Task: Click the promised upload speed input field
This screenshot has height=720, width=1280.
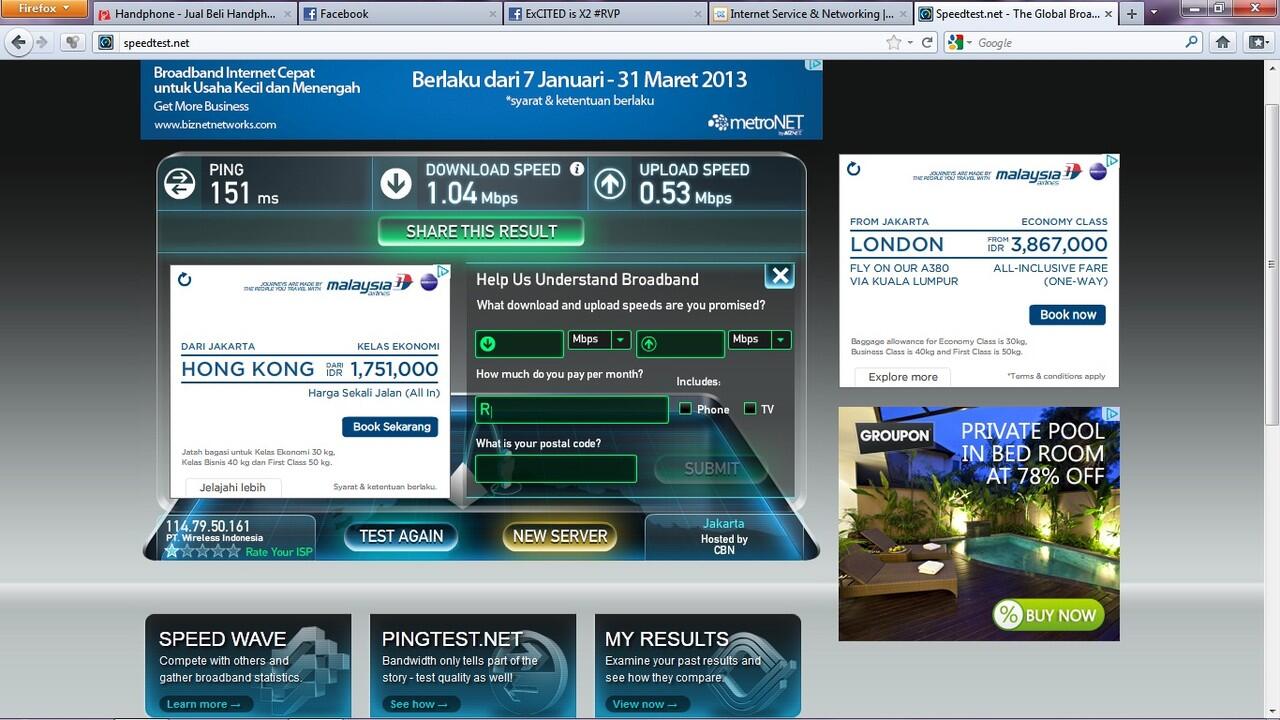Action: (680, 343)
